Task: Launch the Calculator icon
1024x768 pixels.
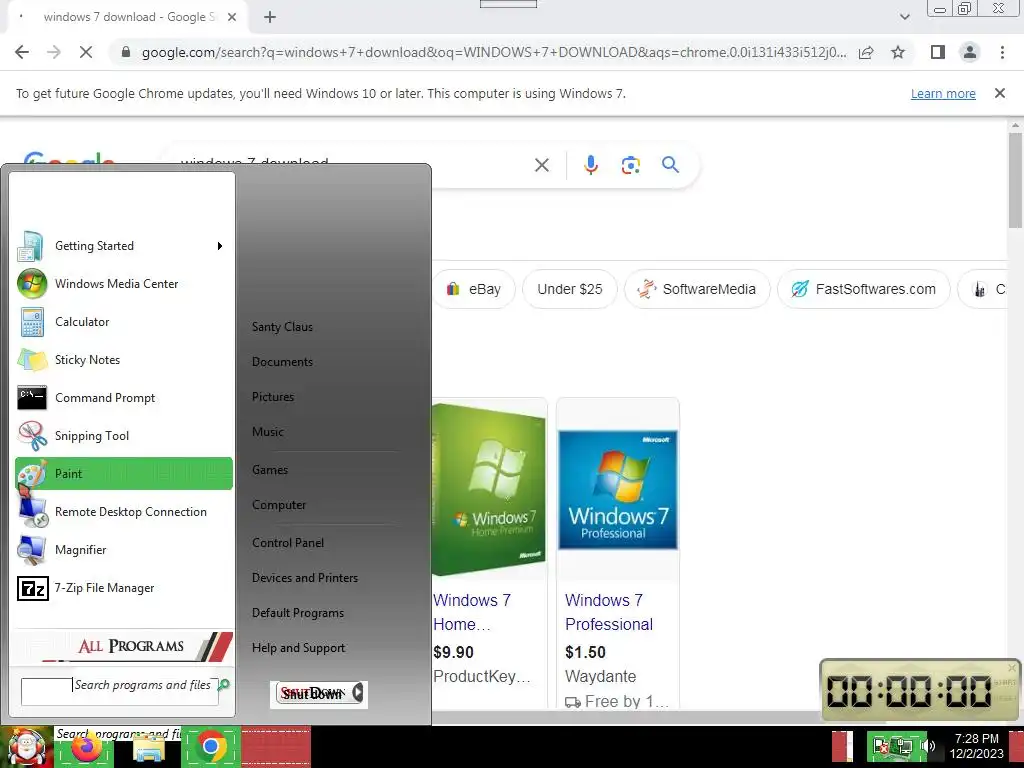Action: 32,322
